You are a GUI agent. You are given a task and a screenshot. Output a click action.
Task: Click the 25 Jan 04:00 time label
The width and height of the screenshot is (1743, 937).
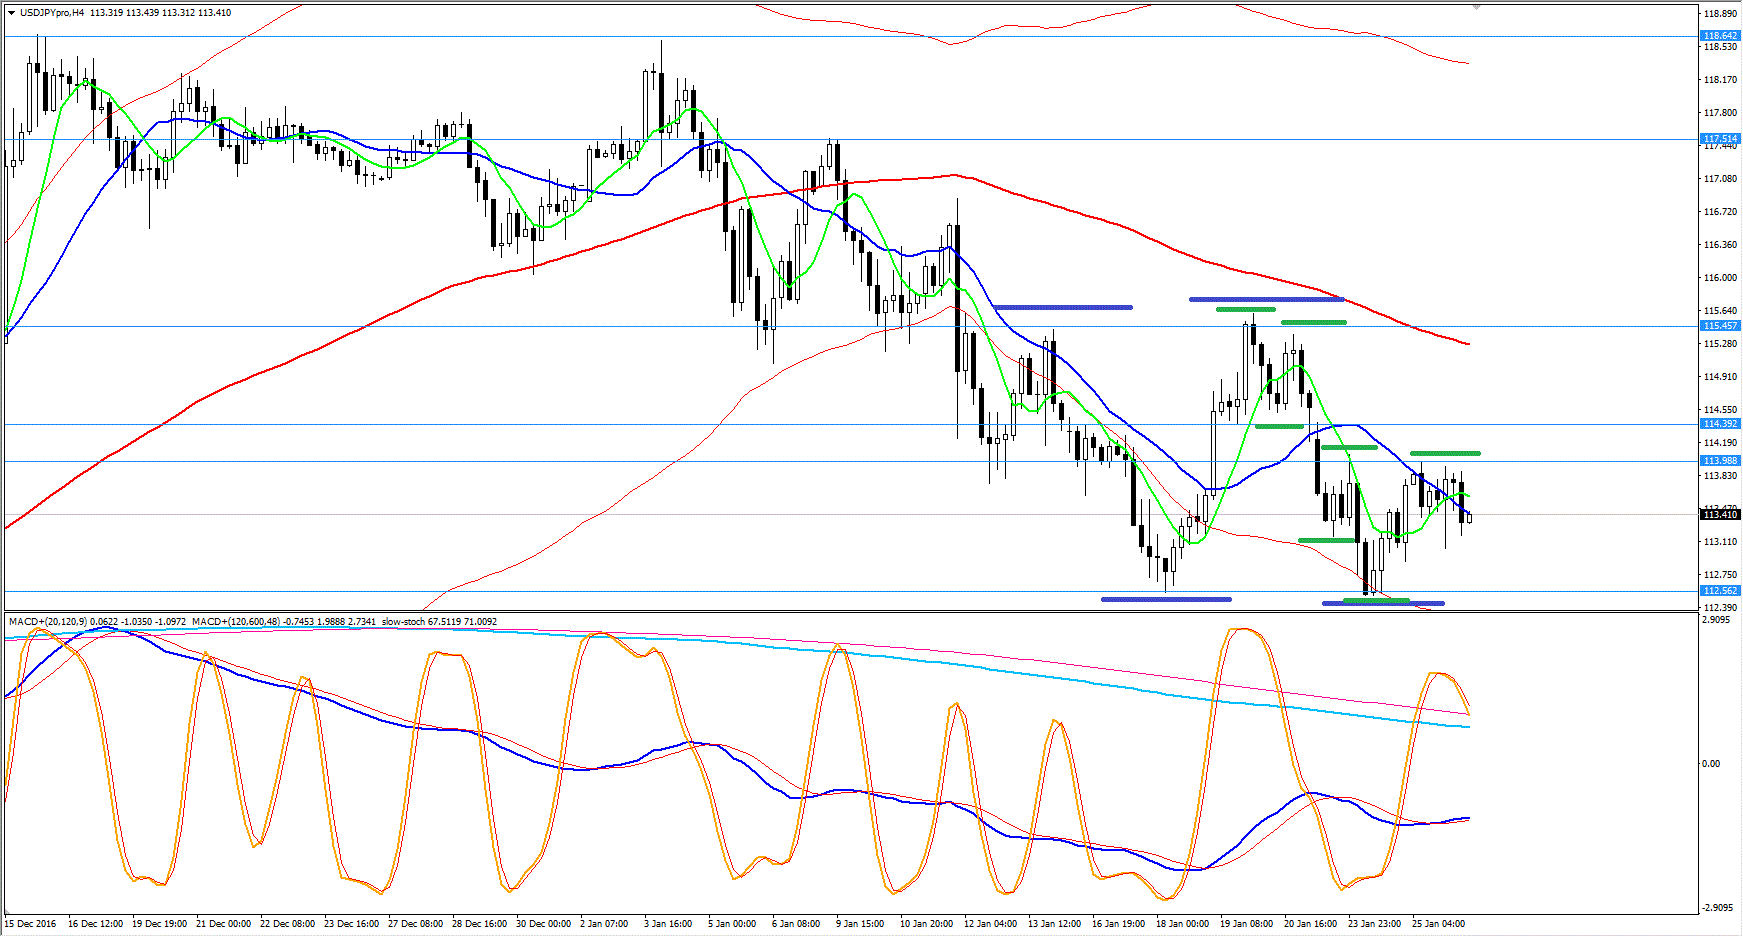tap(1438, 923)
